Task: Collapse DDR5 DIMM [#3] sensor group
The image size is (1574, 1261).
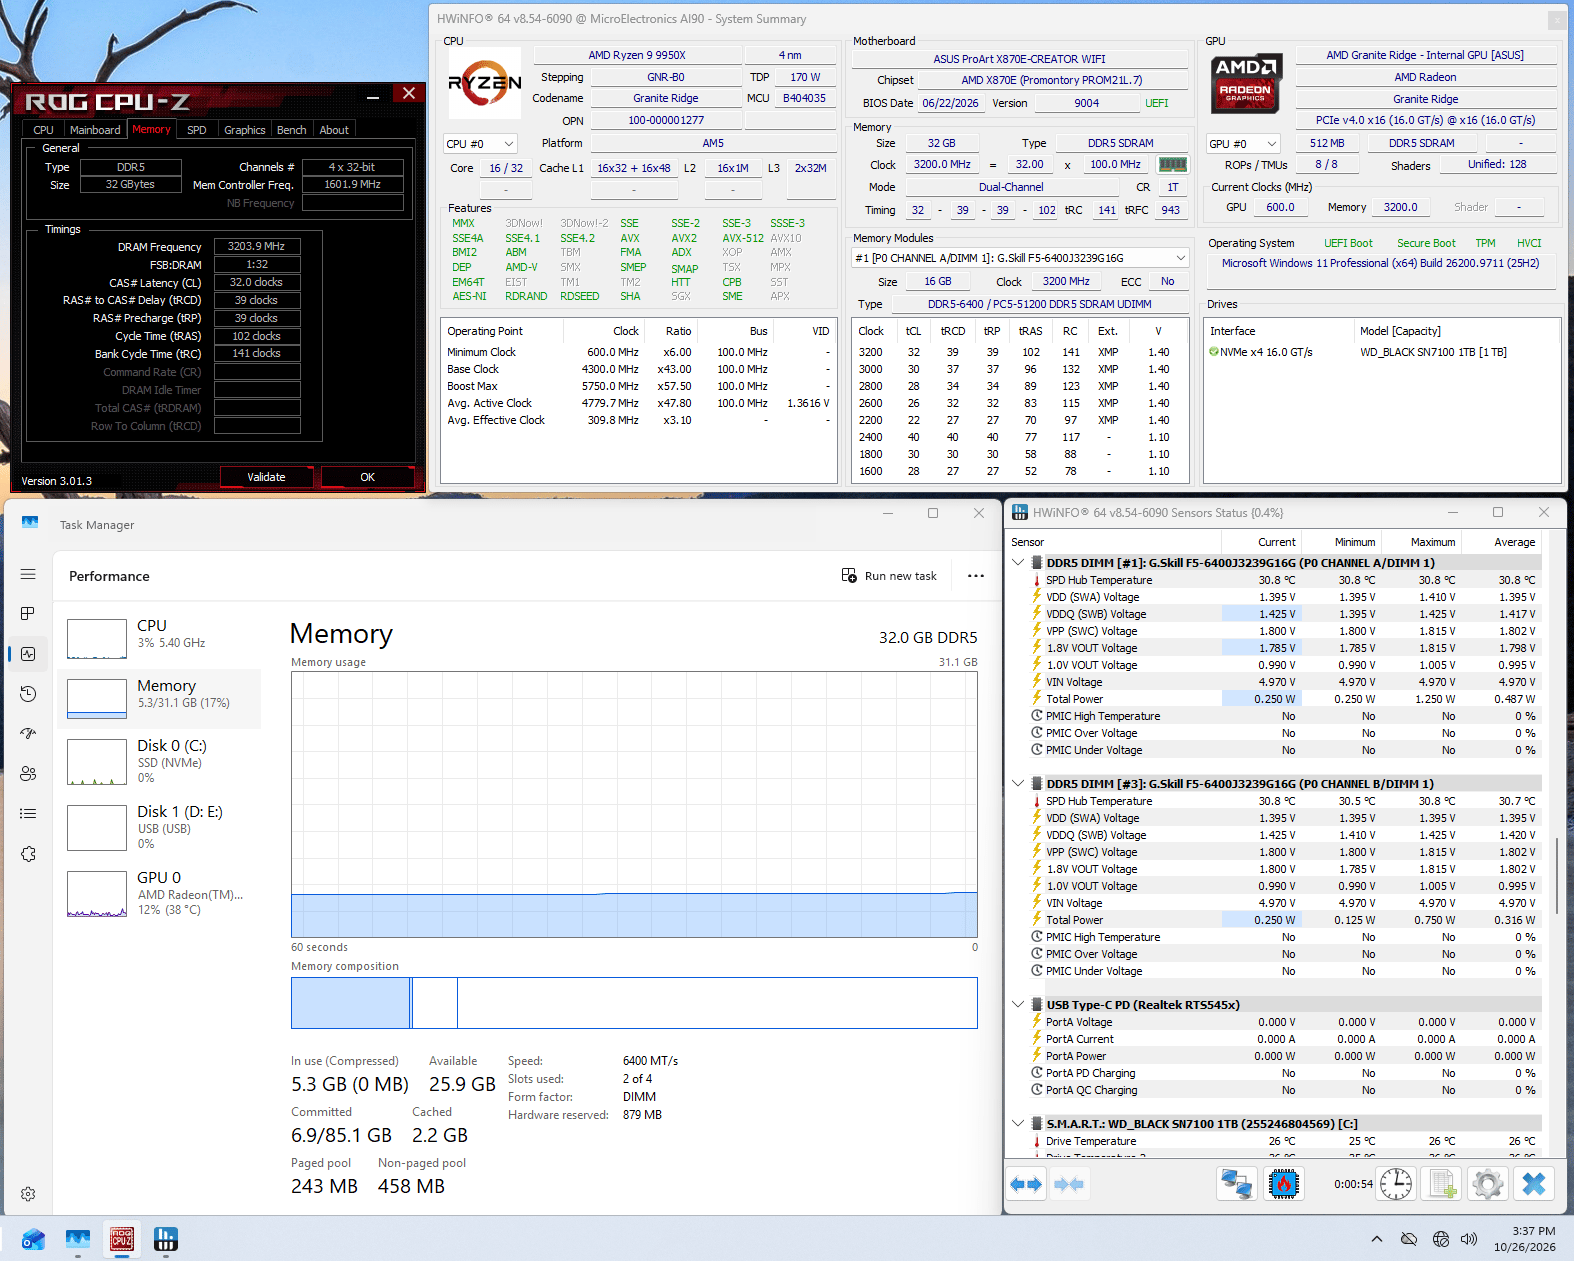Action: point(1018,784)
